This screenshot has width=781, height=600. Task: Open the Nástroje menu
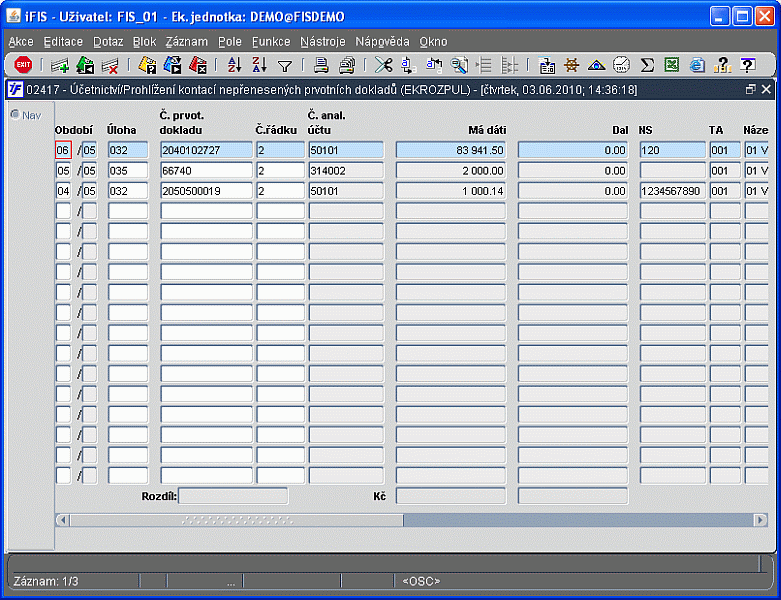click(322, 42)
